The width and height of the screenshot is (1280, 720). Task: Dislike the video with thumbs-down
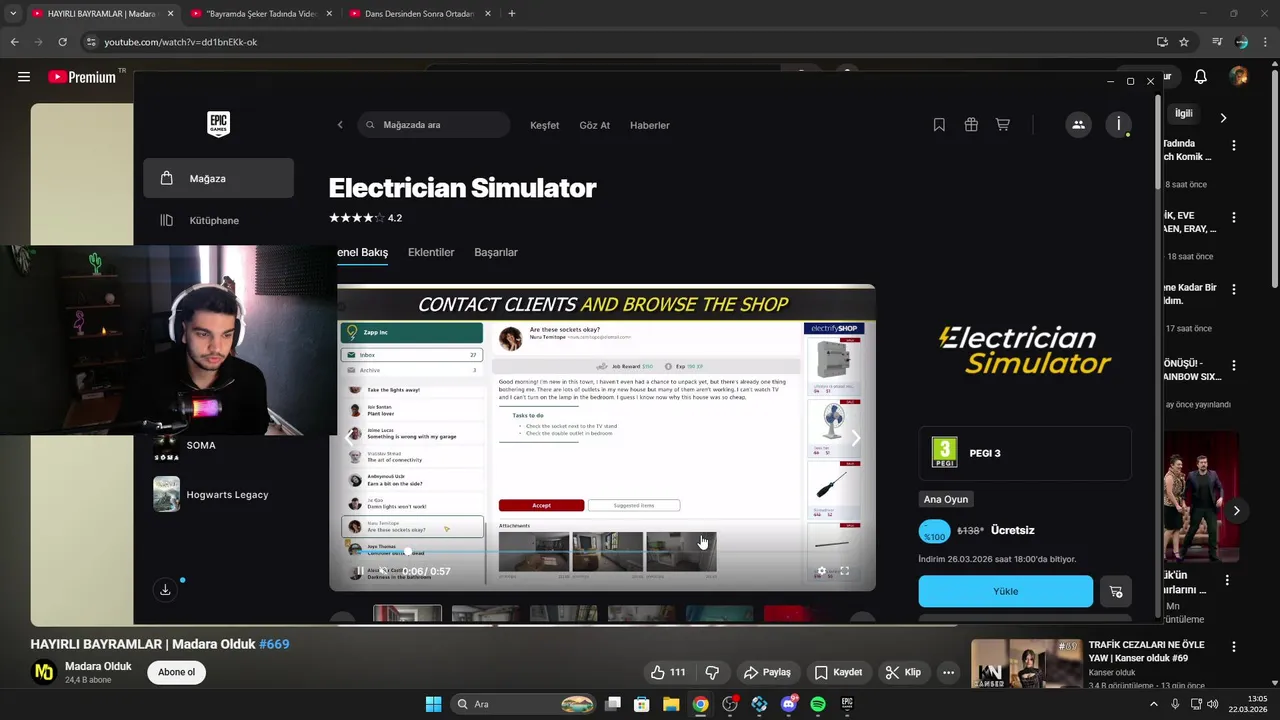click(713, 672)
